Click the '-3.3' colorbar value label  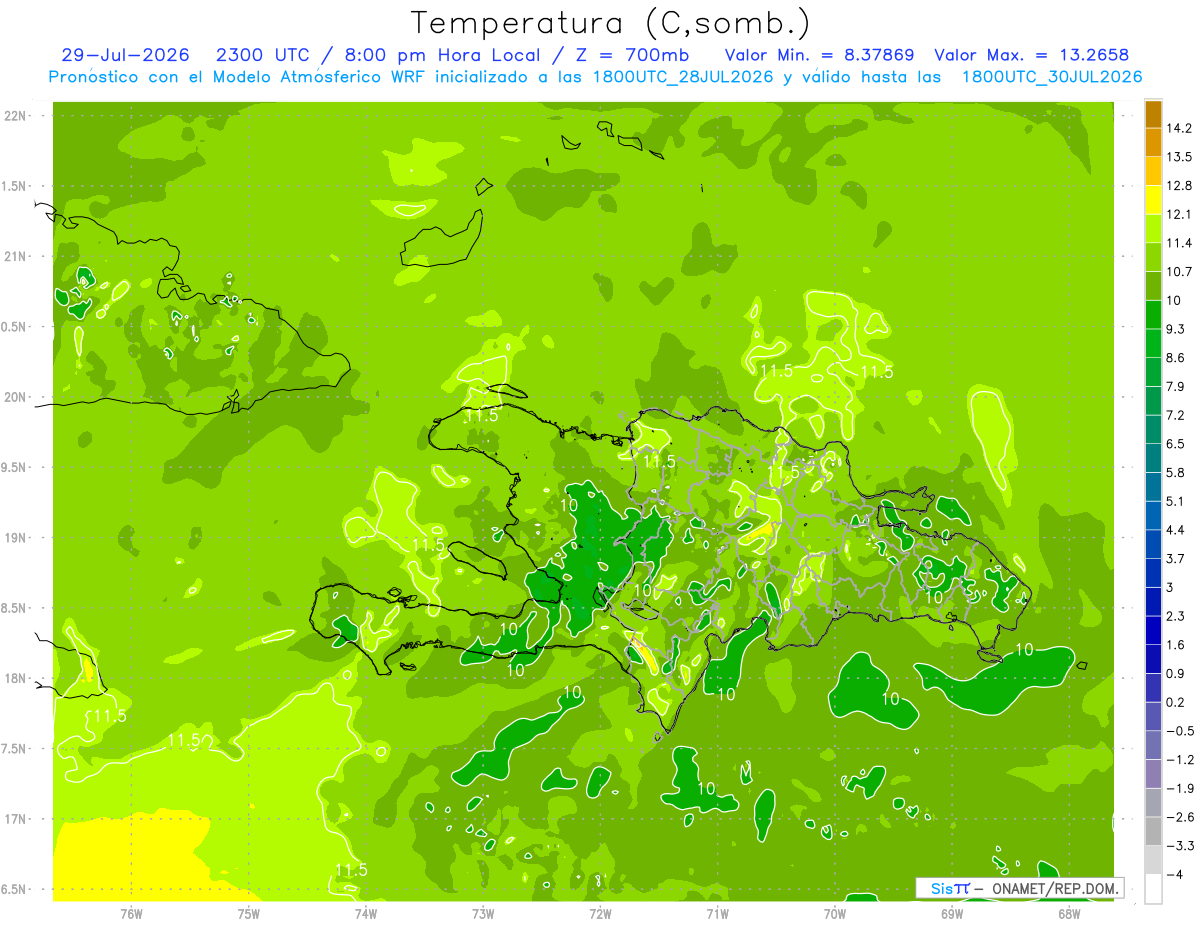coord(1180,846)
